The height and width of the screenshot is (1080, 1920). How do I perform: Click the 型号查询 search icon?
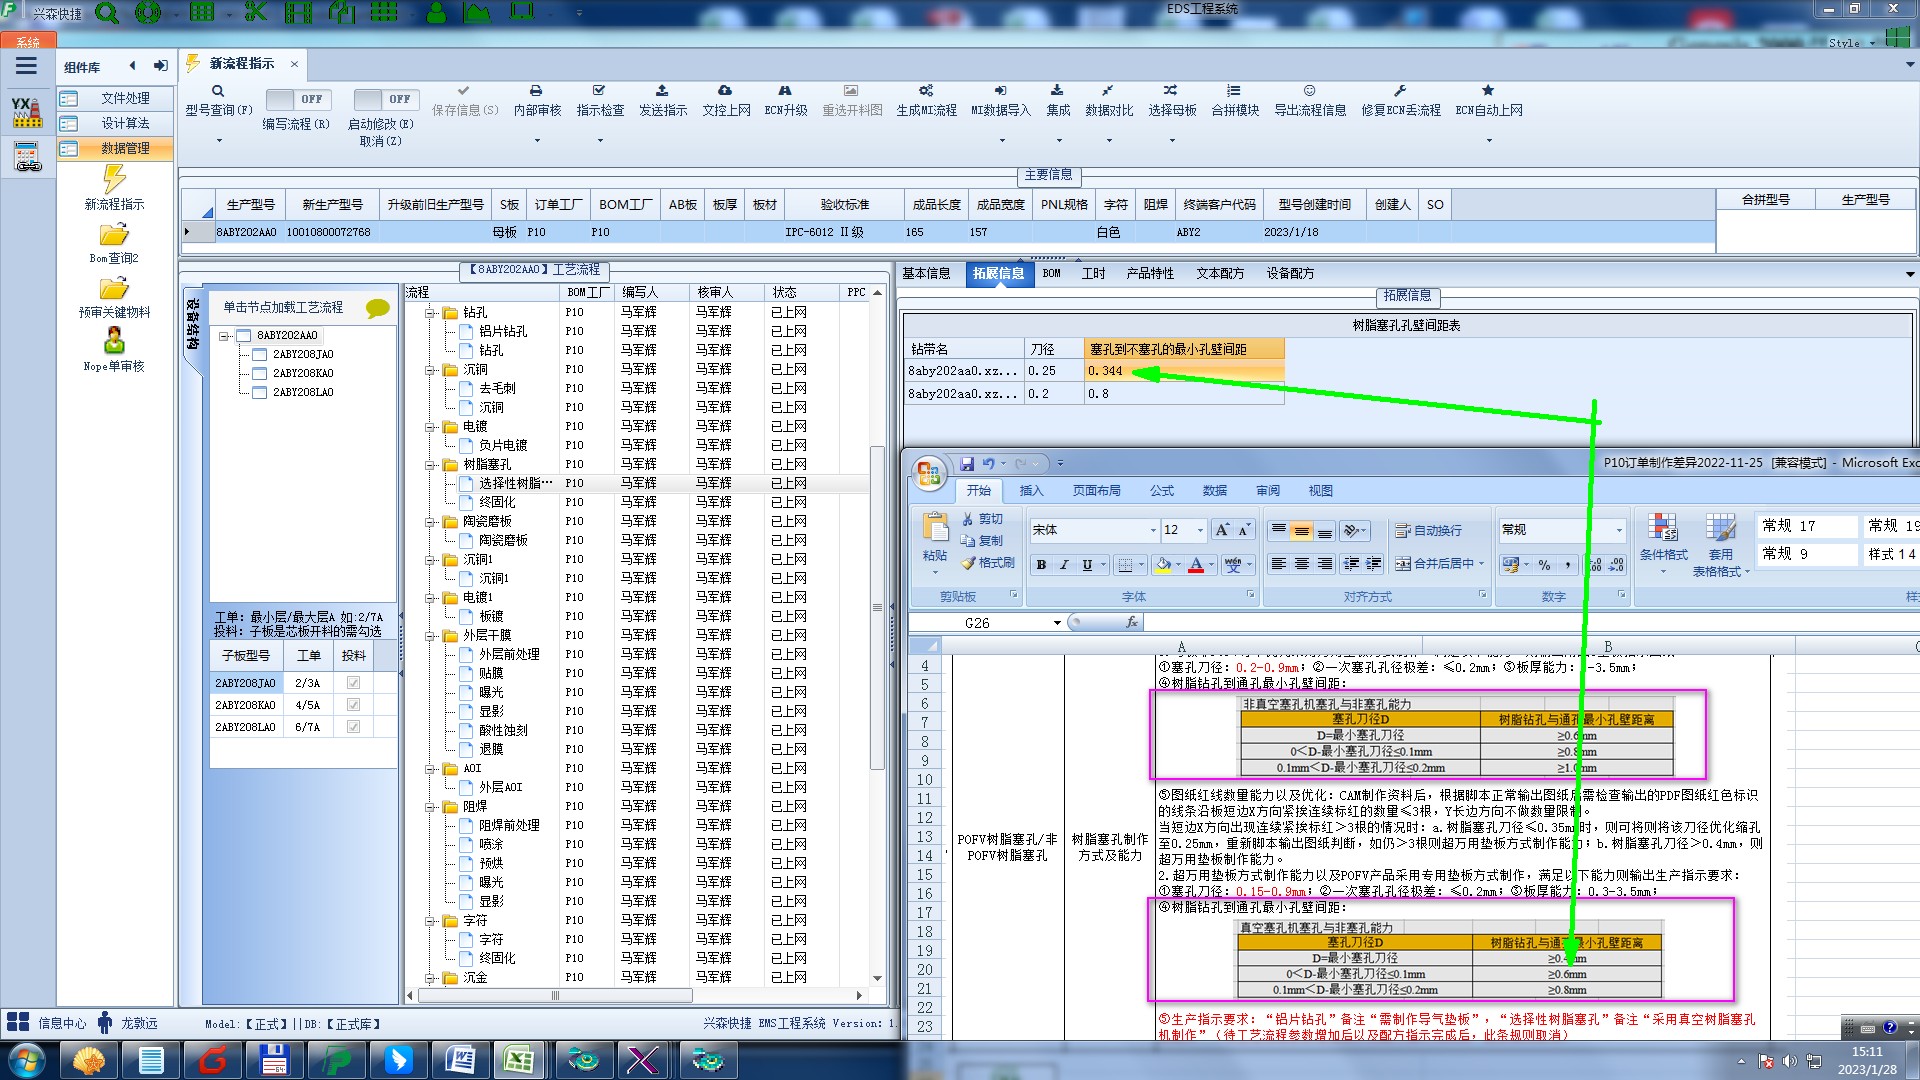point(218,91)
